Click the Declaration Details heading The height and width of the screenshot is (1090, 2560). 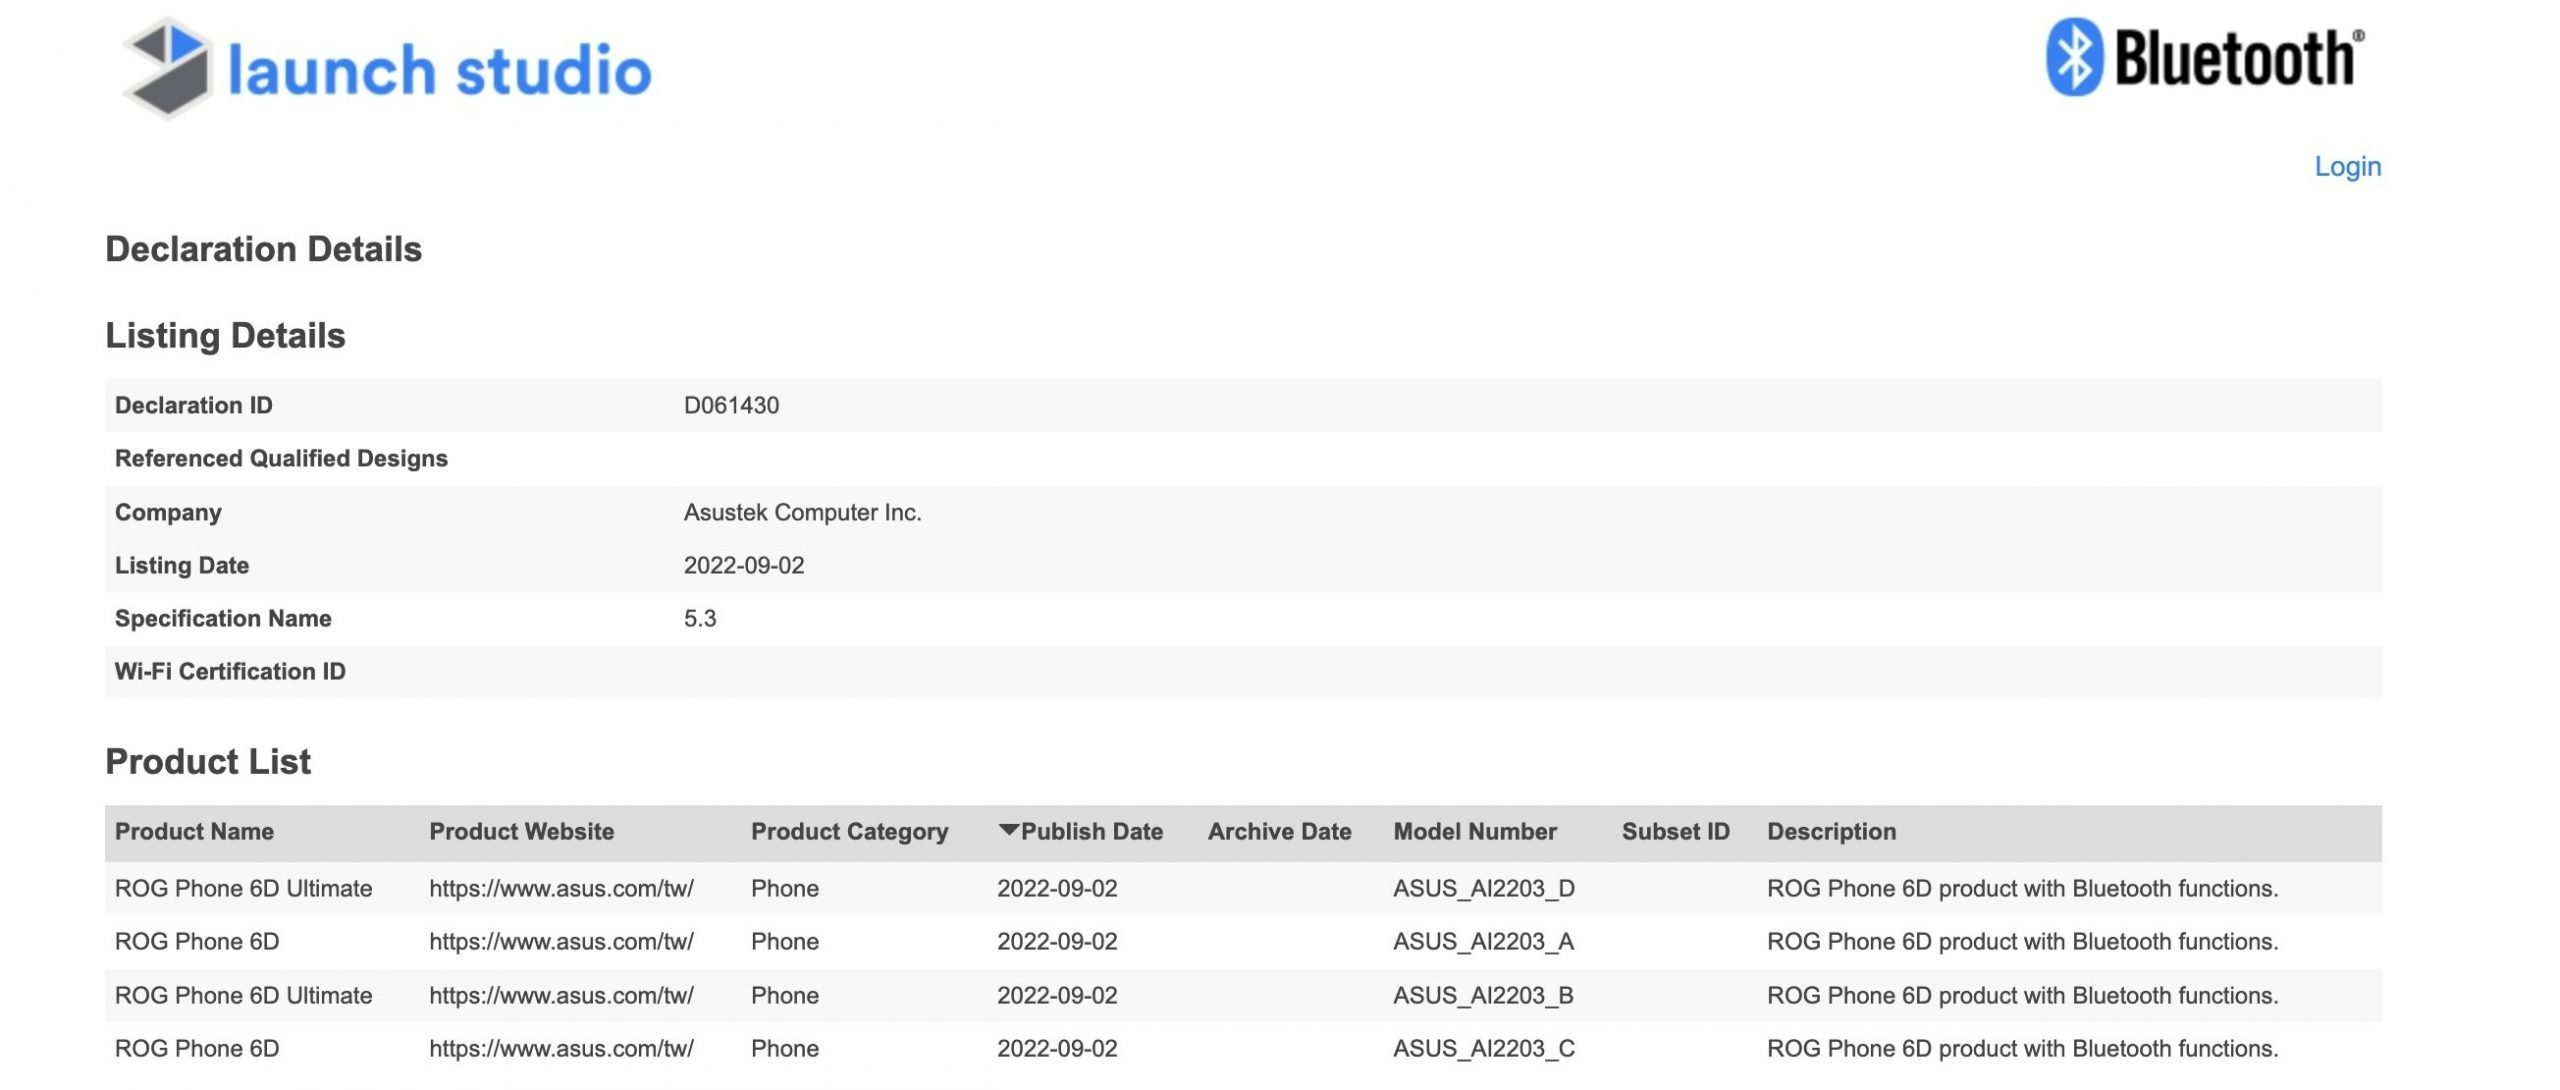(264, 249)
